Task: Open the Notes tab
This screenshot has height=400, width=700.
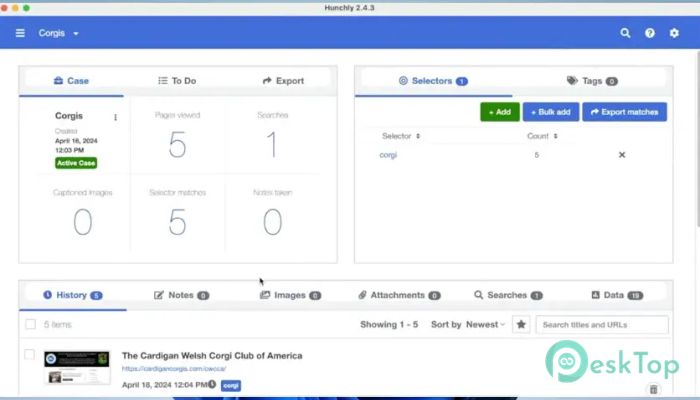Action: click(181, 295)
